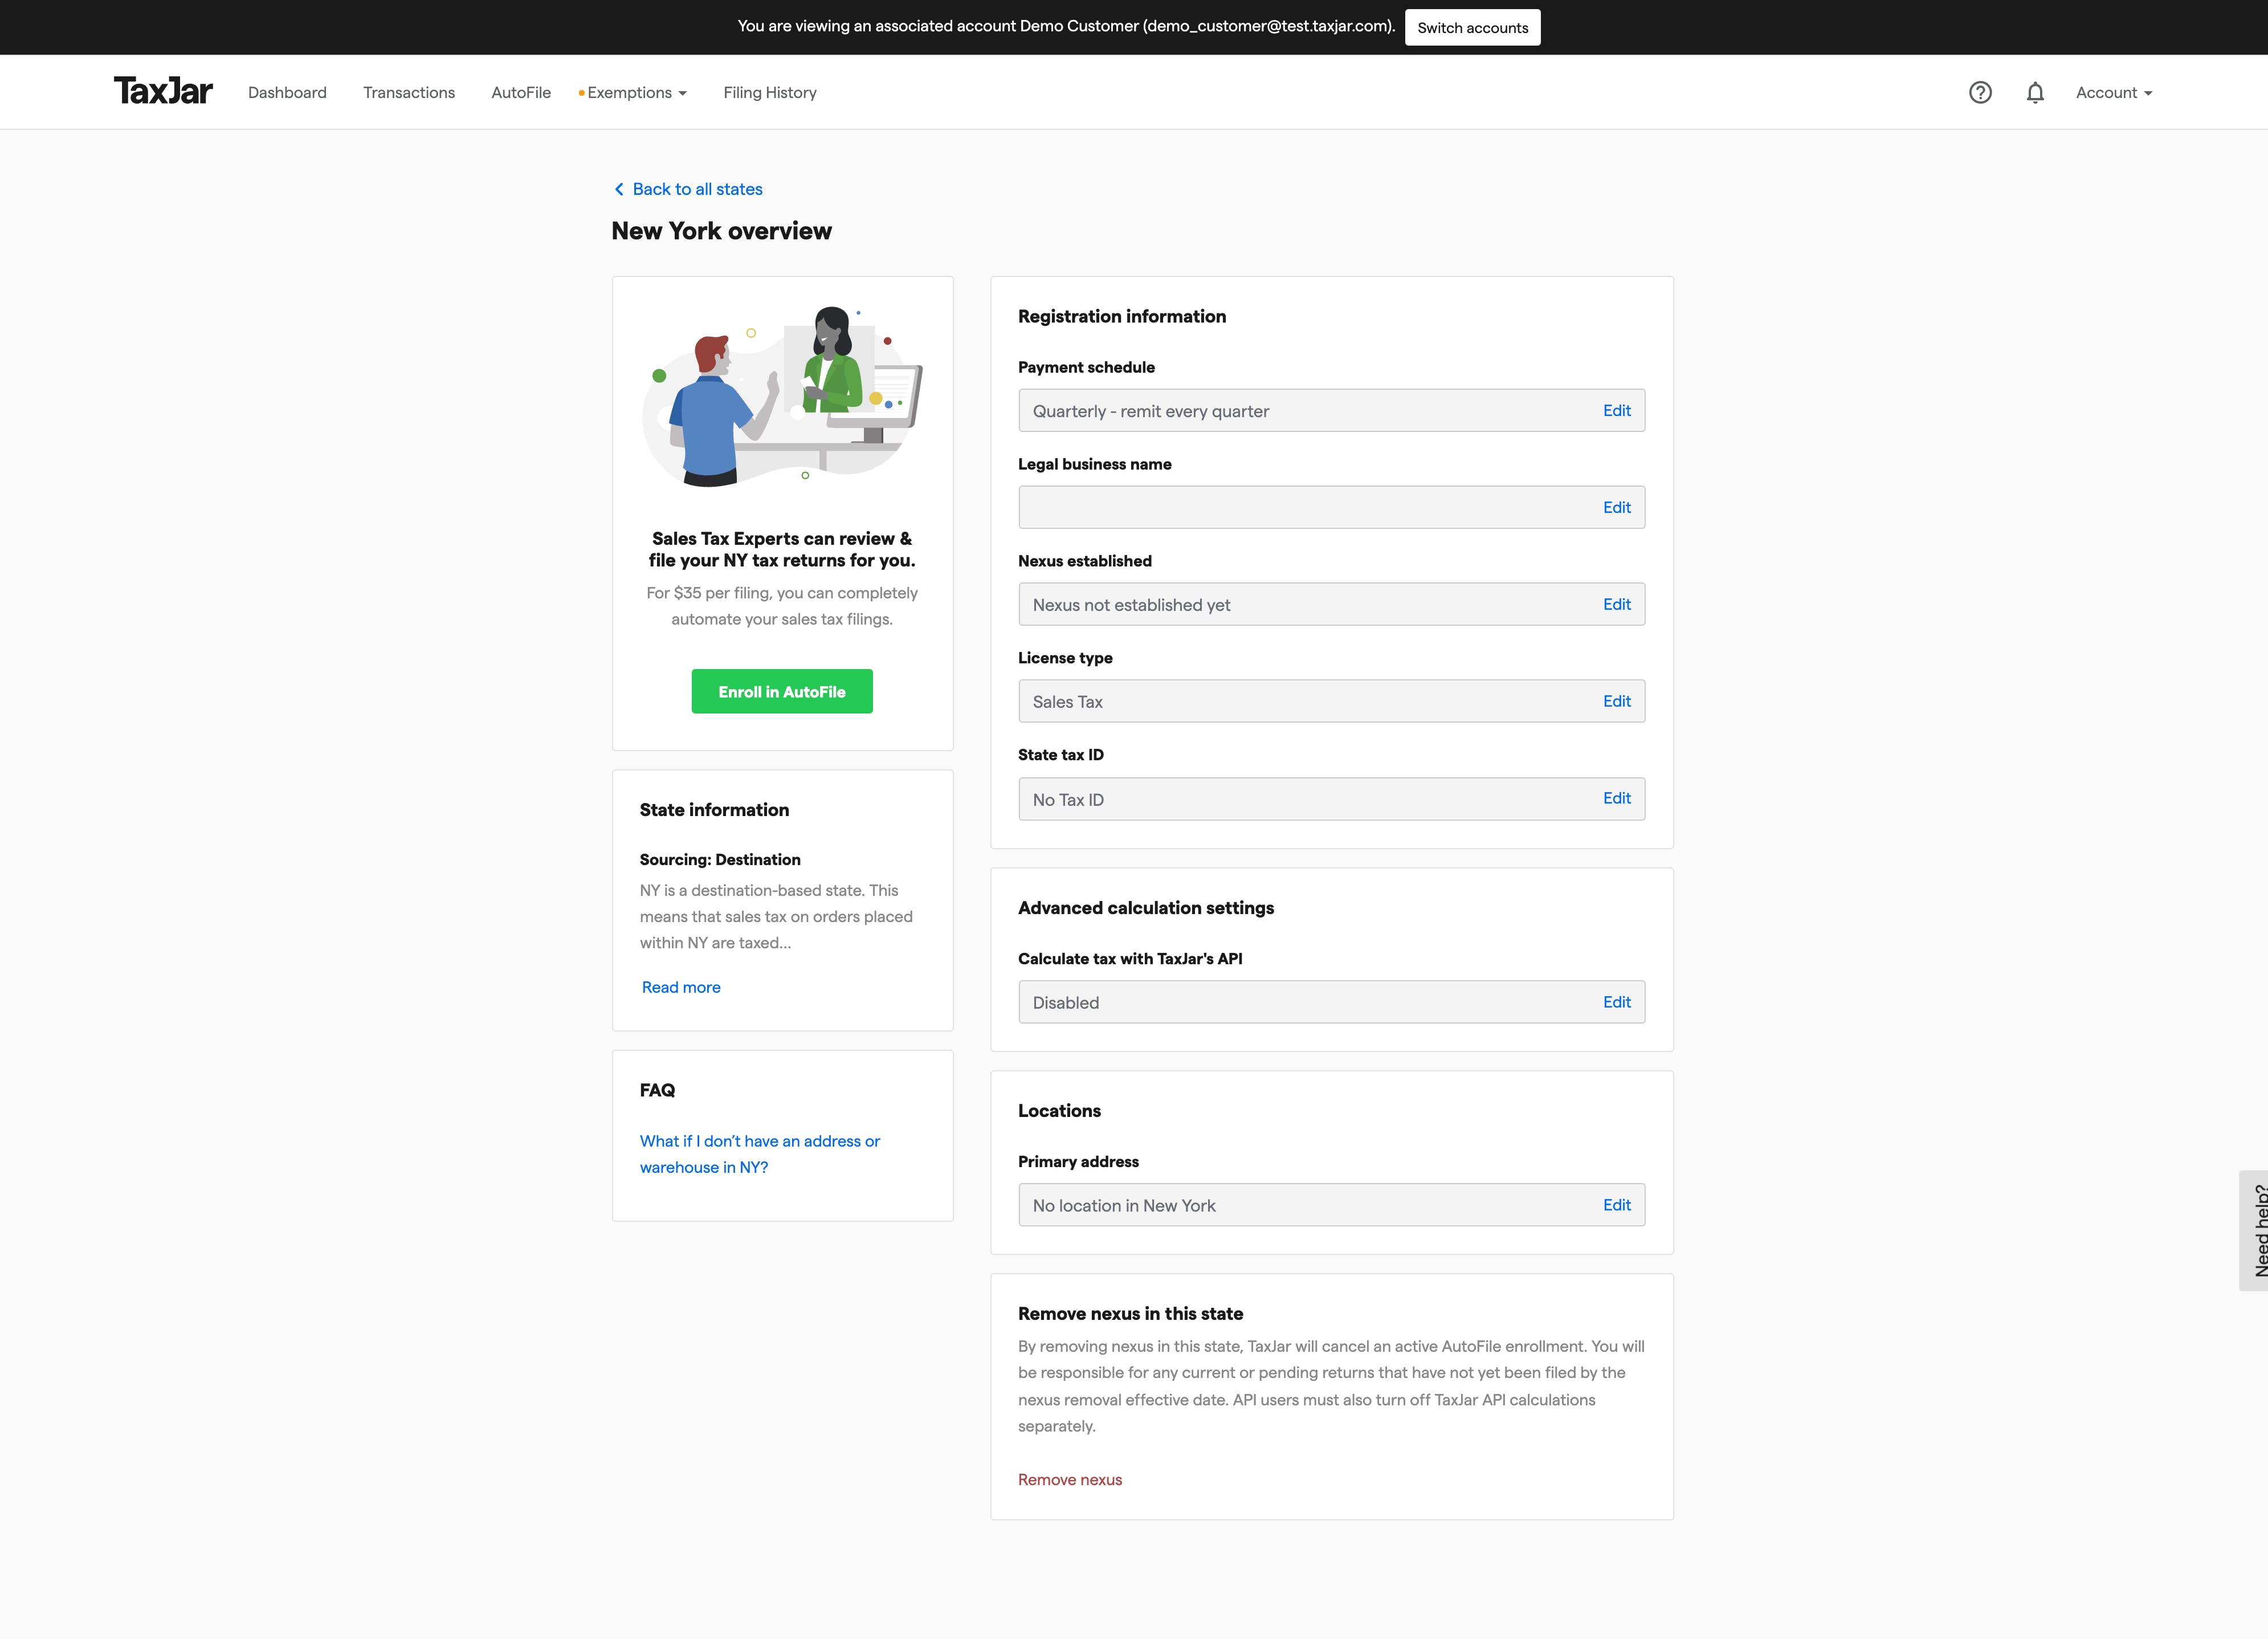The image size is (2268, 1639).
Task: Click the 'Sourcing: Destination' label
Action: point(720,859)
